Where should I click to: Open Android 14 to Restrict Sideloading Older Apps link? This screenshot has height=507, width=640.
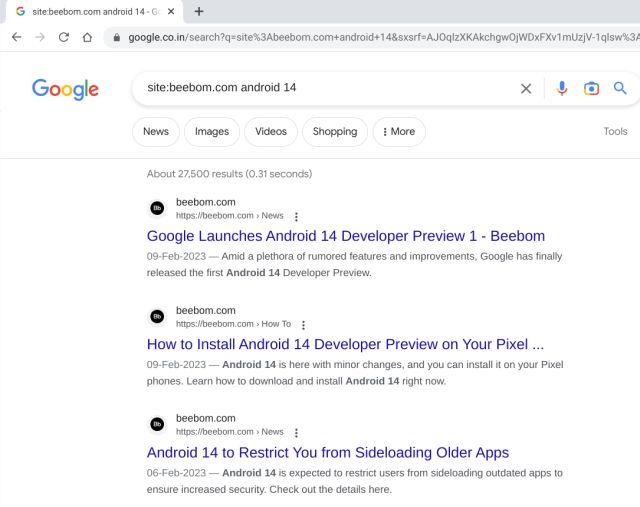328,452
